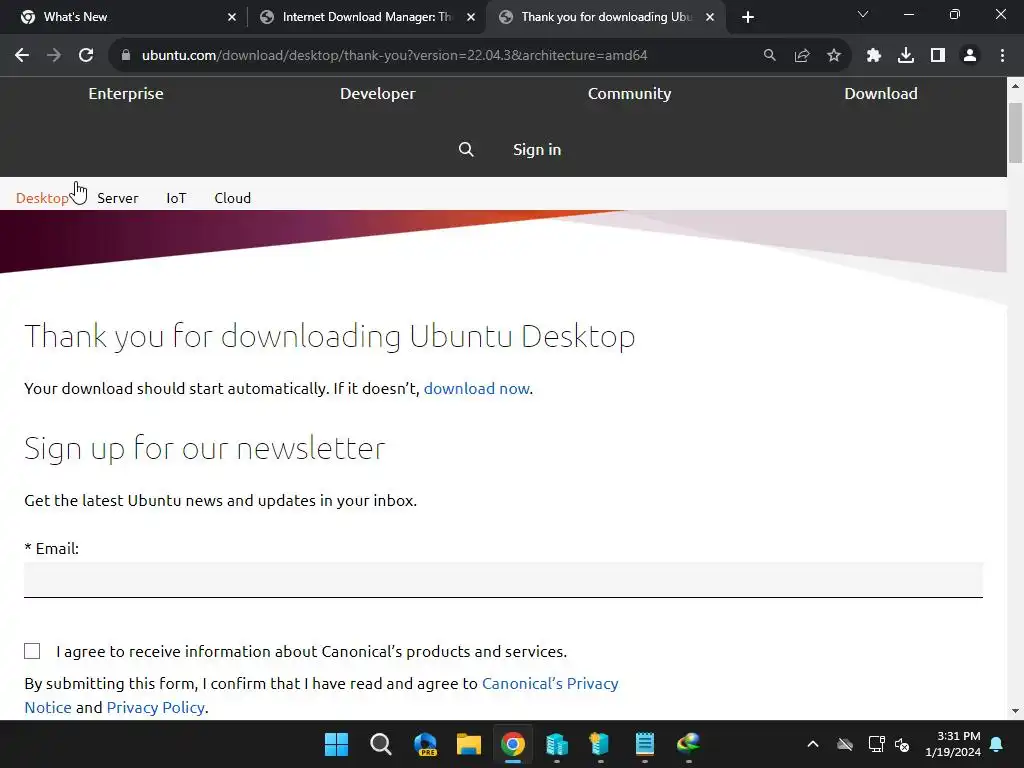Viewport: 1024px width, 768px height.
Task: Show Chrome downloads tray
Action: (x=906, y=56)
